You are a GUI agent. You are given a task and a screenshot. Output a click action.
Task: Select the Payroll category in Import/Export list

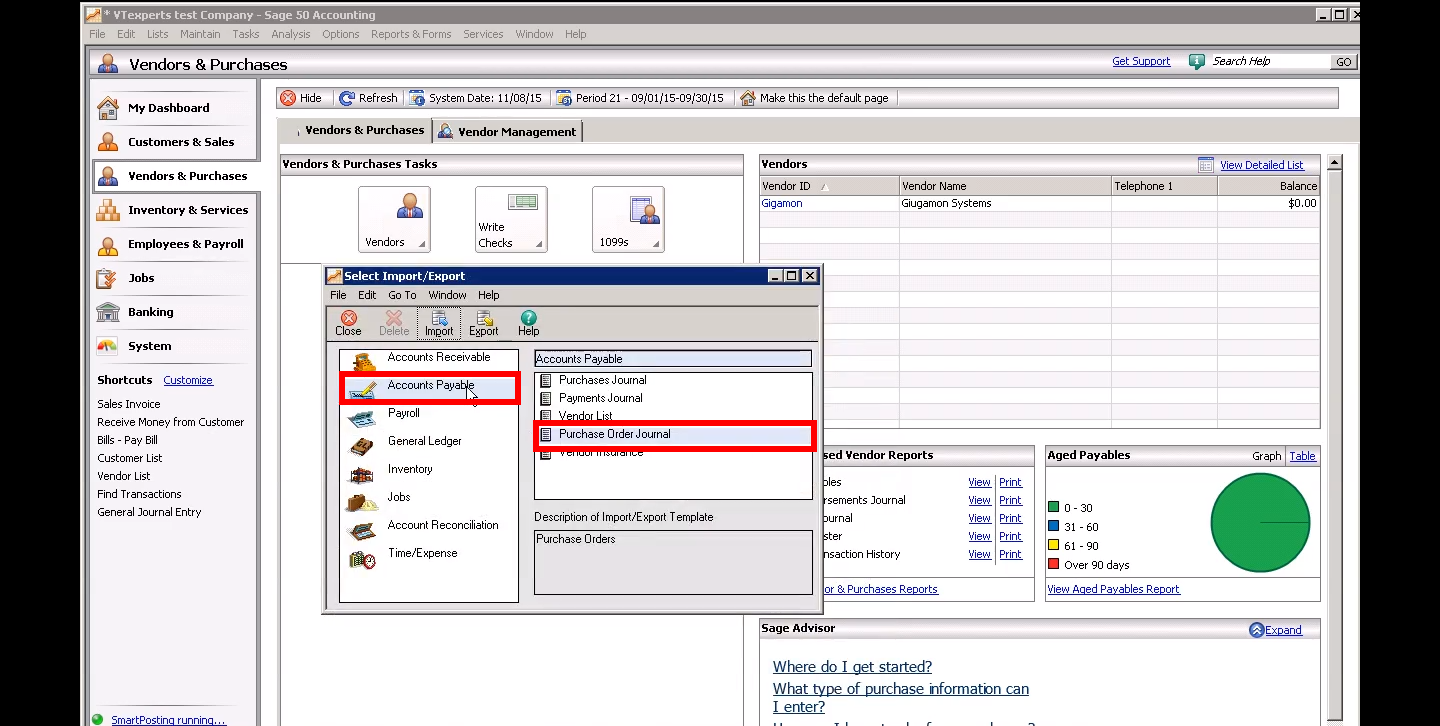coord(404,413)
